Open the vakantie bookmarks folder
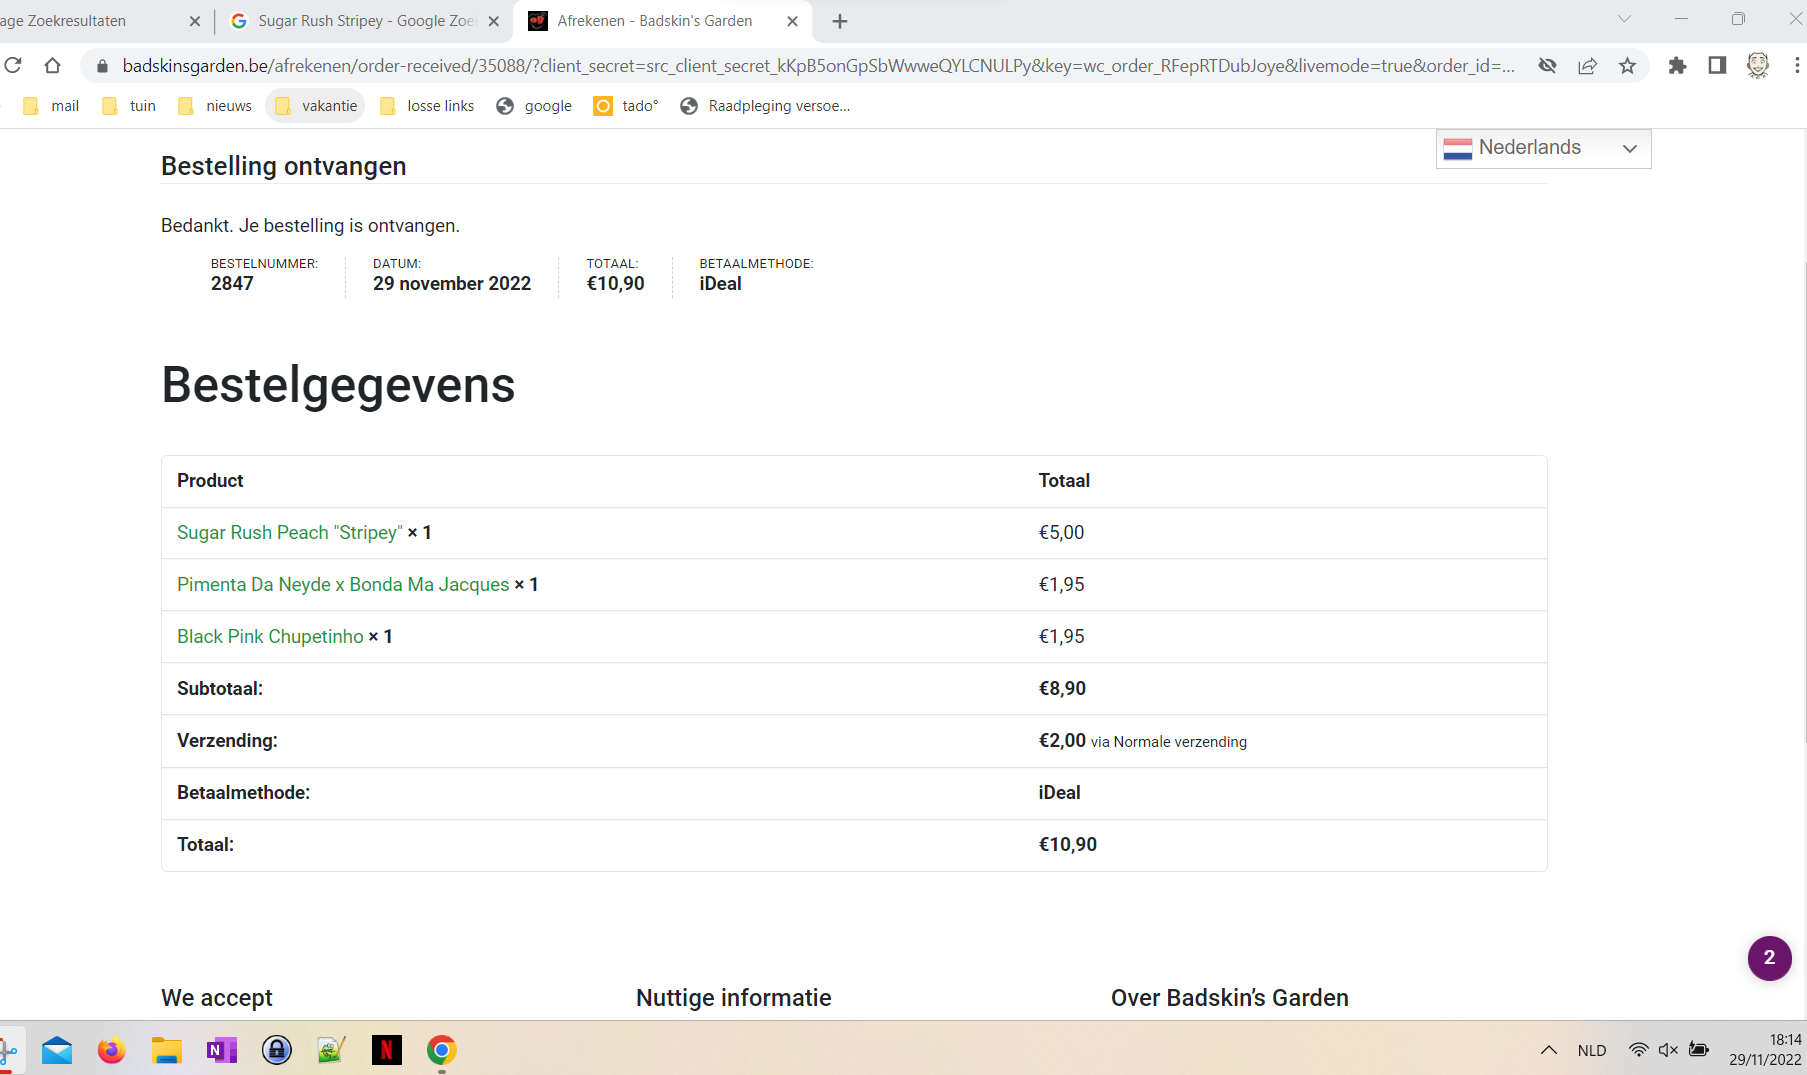 315,106
